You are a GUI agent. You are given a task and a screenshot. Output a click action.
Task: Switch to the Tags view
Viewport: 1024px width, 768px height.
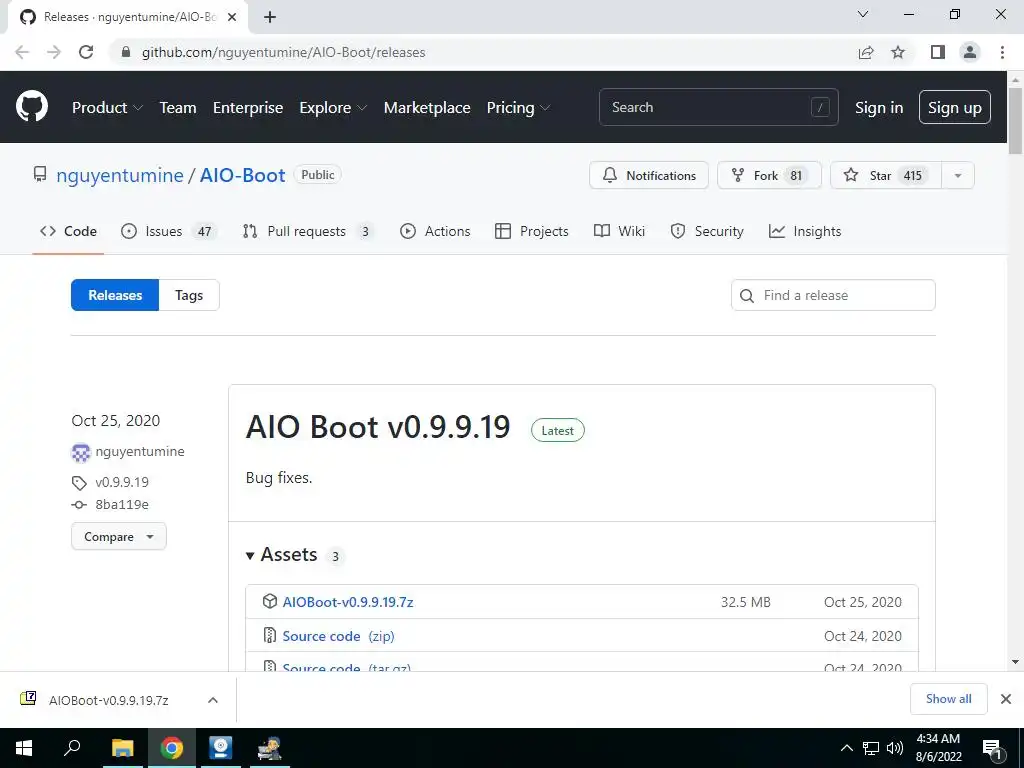click(x=189, y=295)
